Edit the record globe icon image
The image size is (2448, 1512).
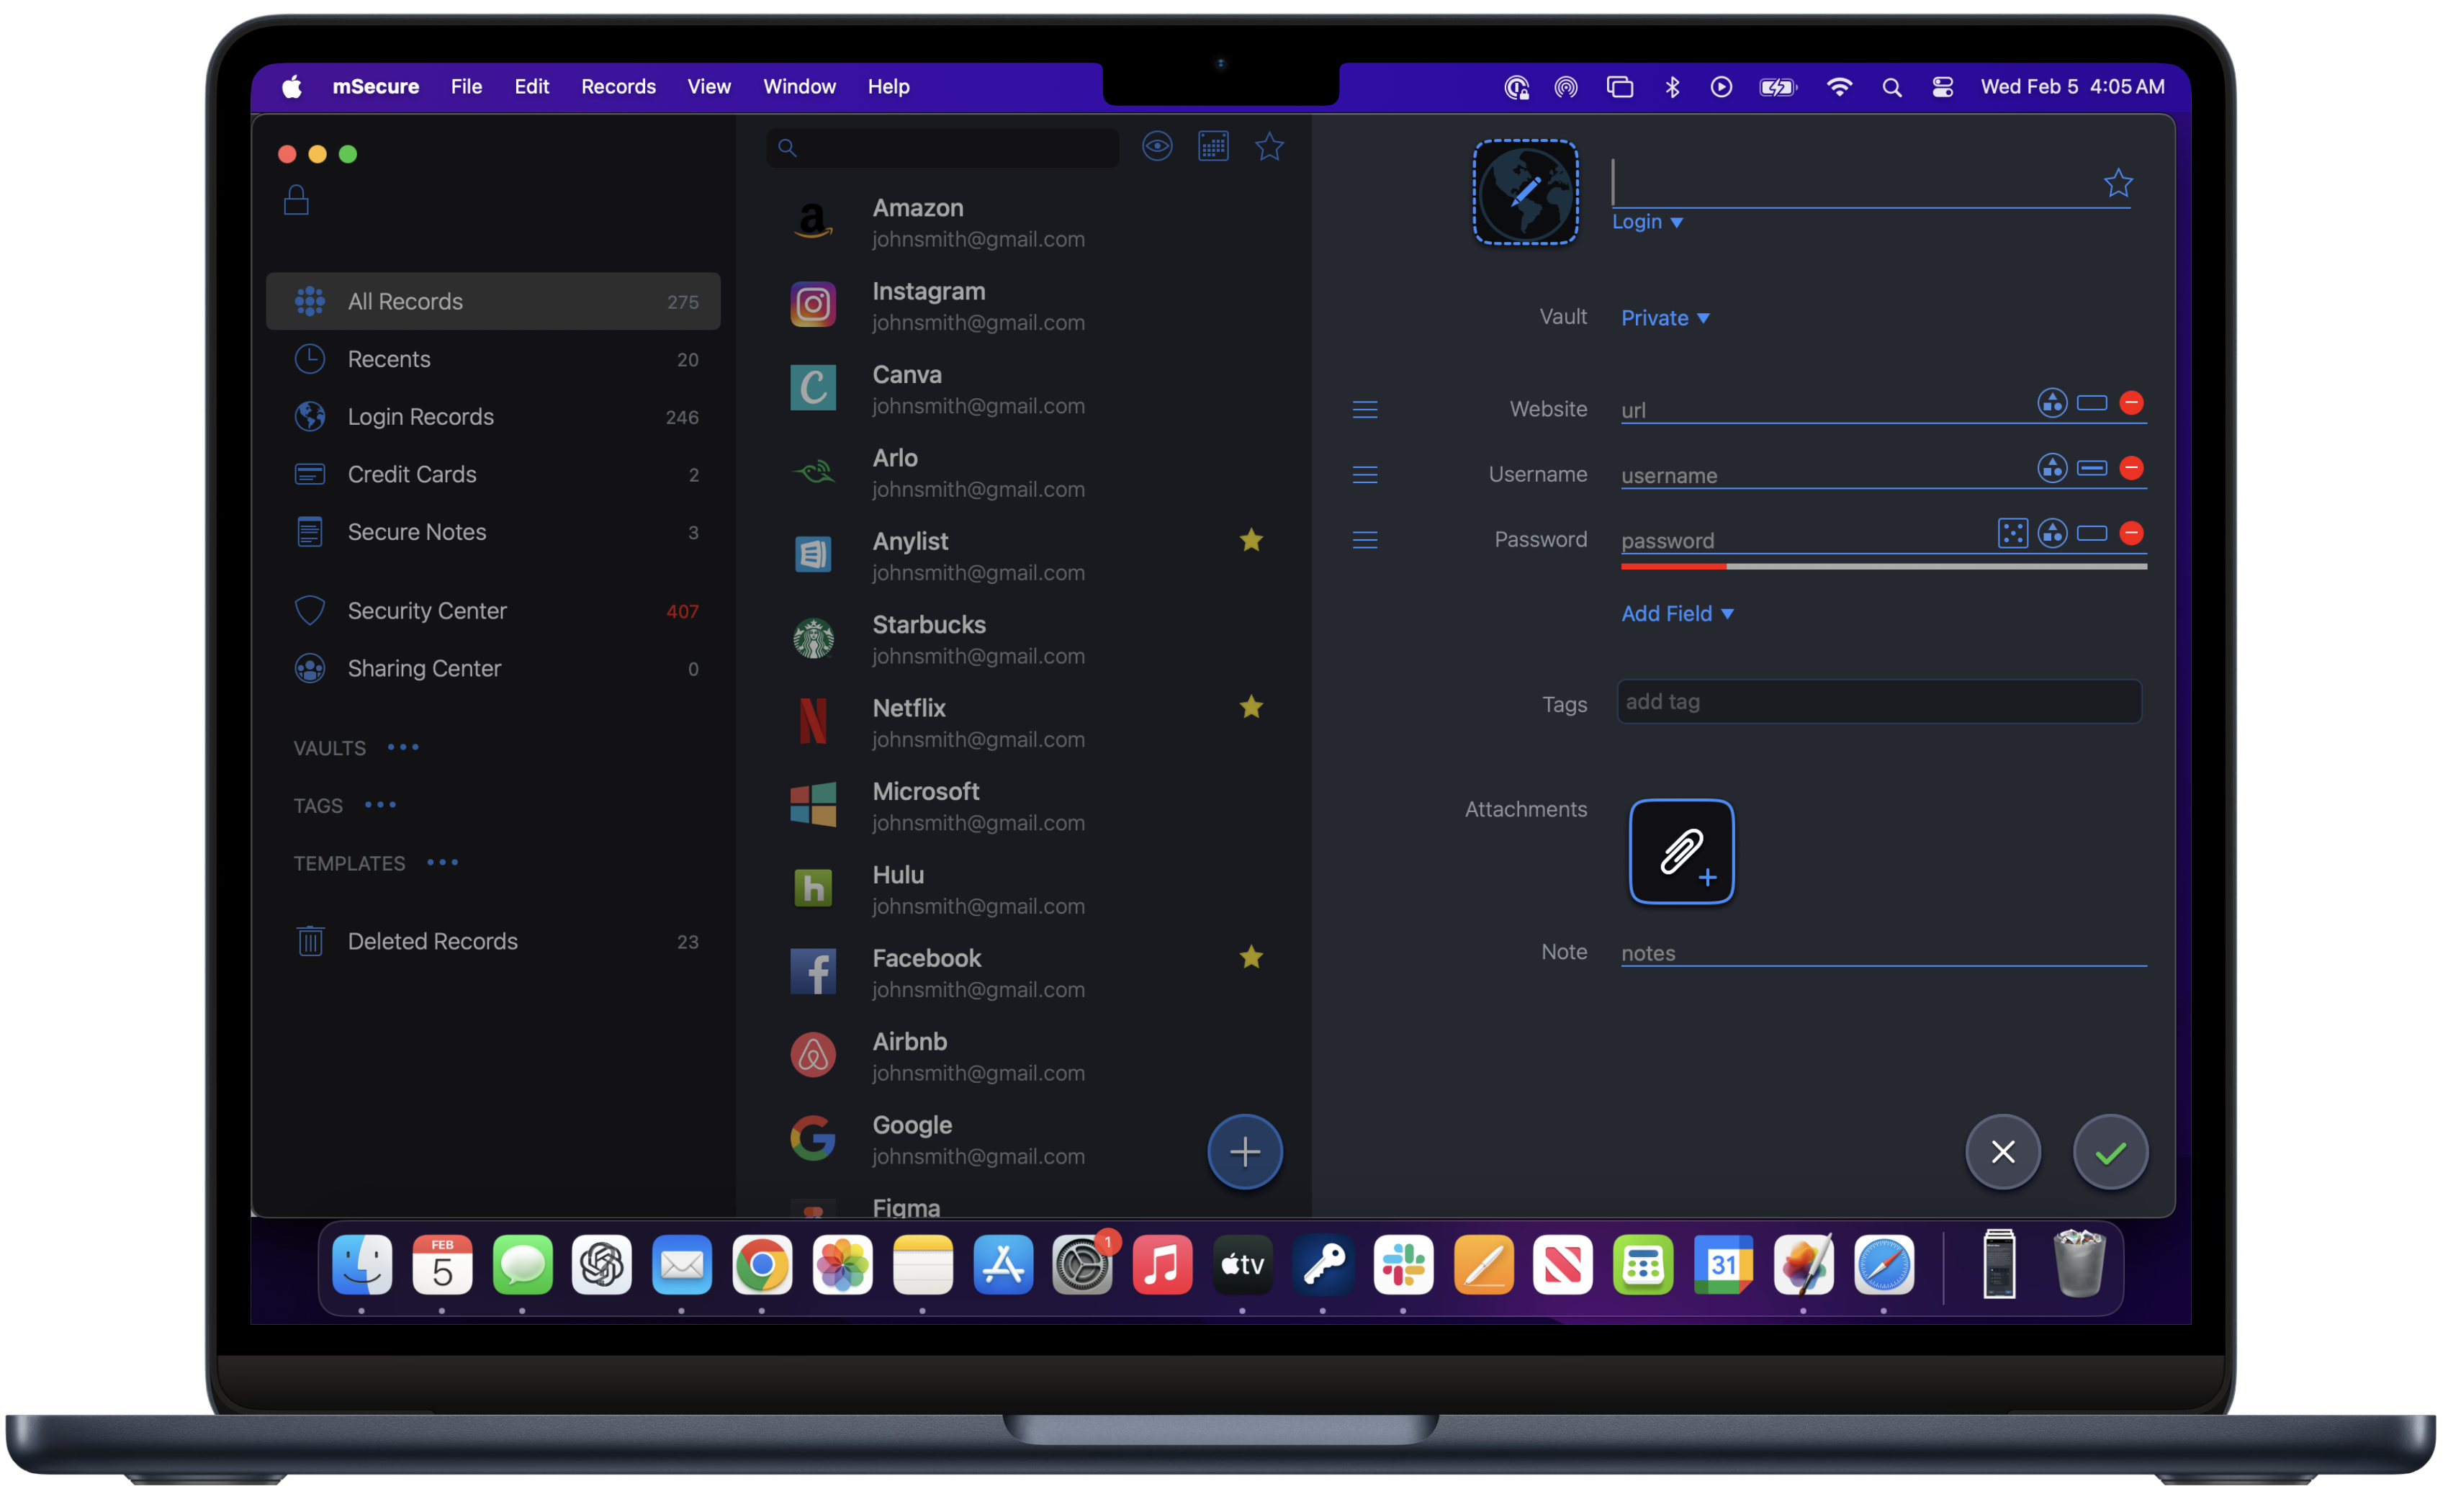1525,192
